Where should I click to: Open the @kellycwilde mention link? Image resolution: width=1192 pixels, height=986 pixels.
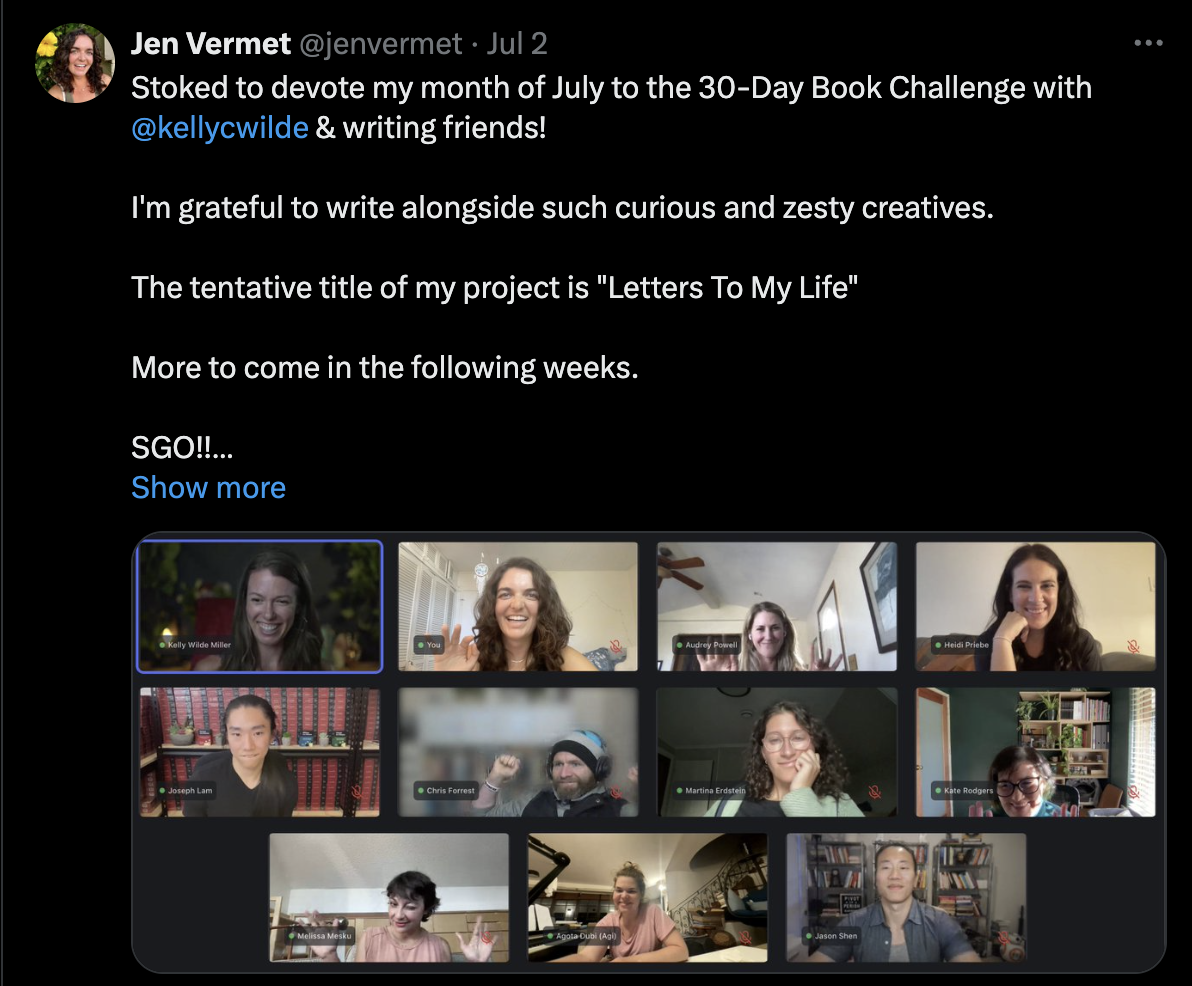(219, 128)
